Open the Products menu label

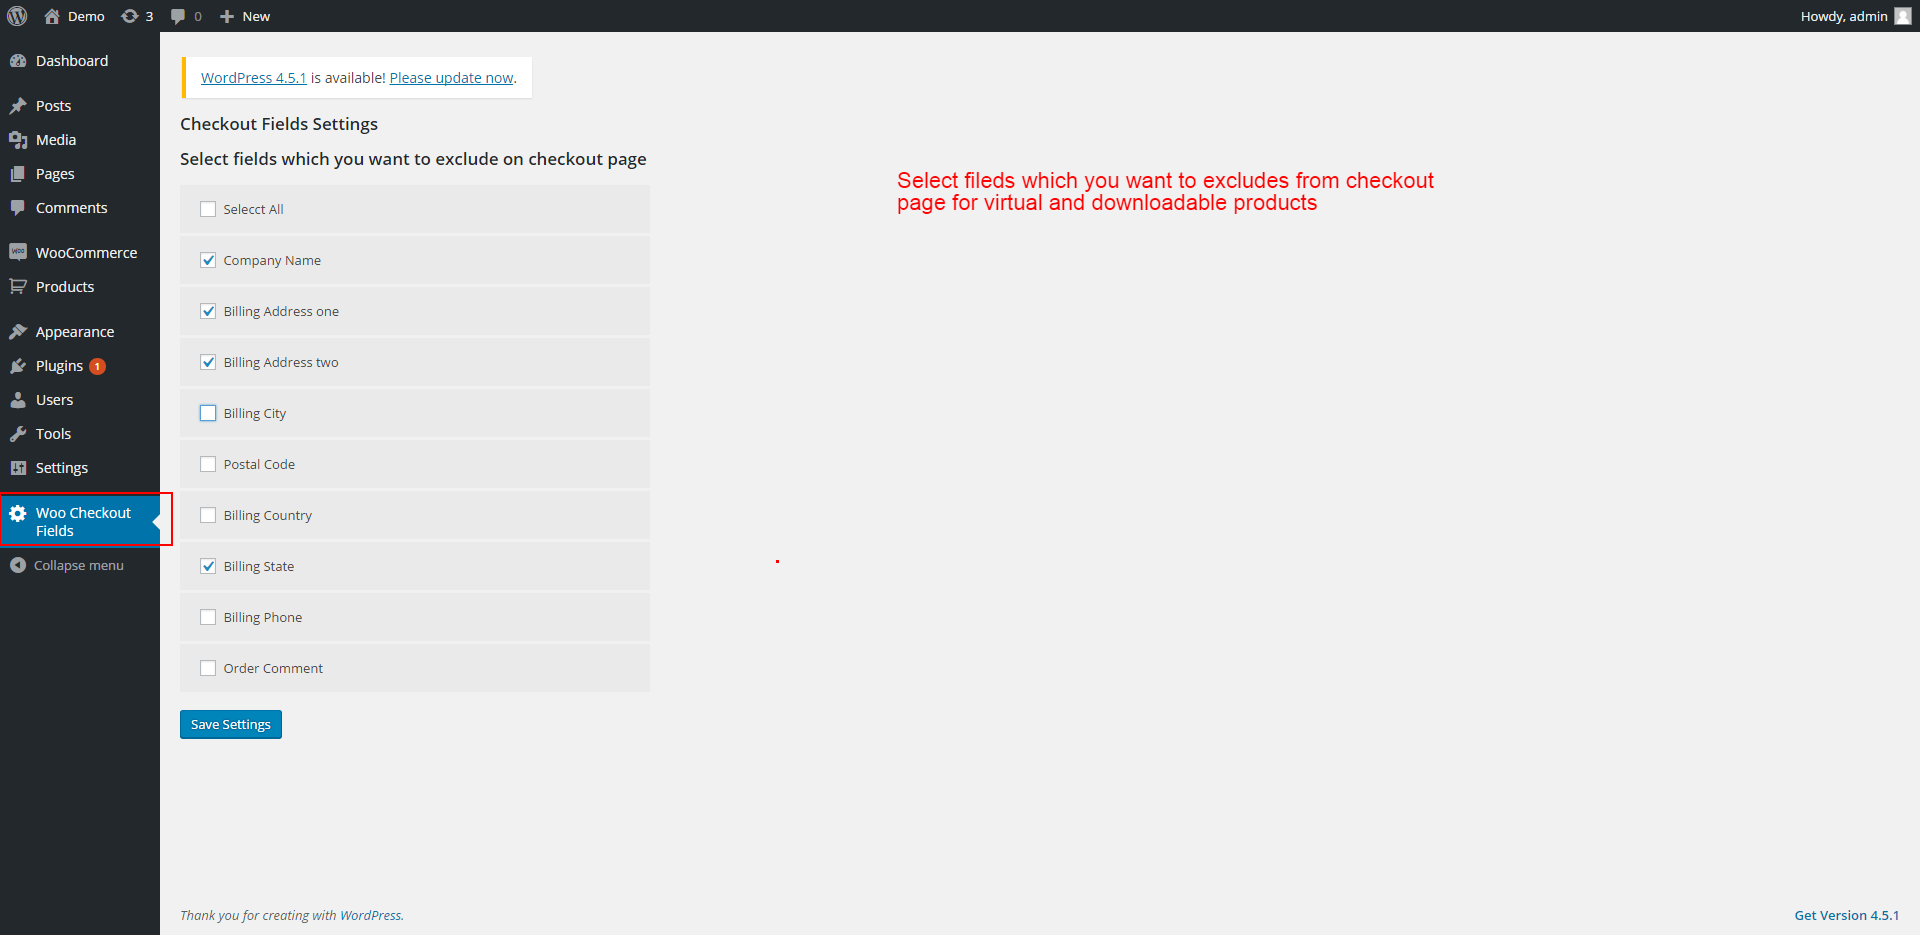[65, 287]
